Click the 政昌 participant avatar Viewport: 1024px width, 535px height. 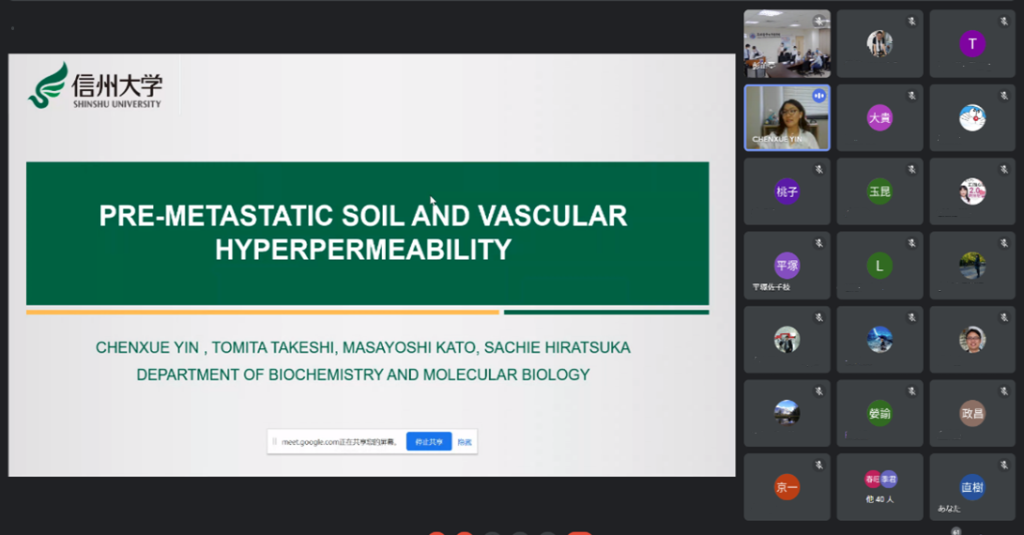[x=972, y=413]
